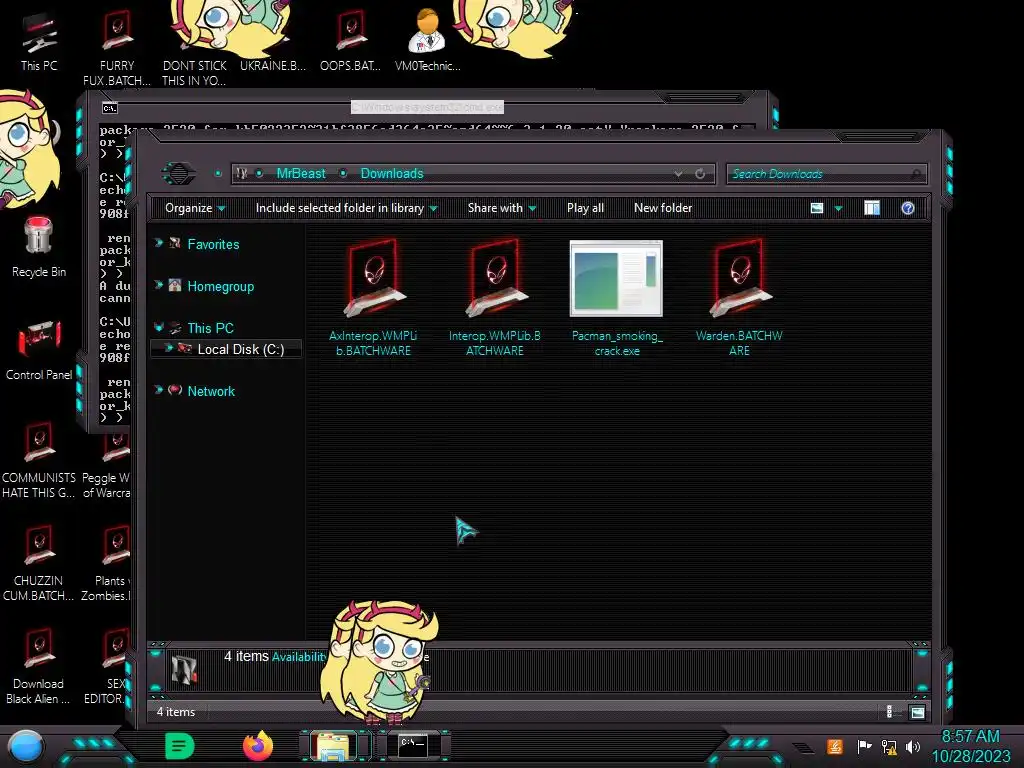Viewport: 1024px width, 768px height.
Task: Open This PC desktop icon
Action: (x=39, y=41)
